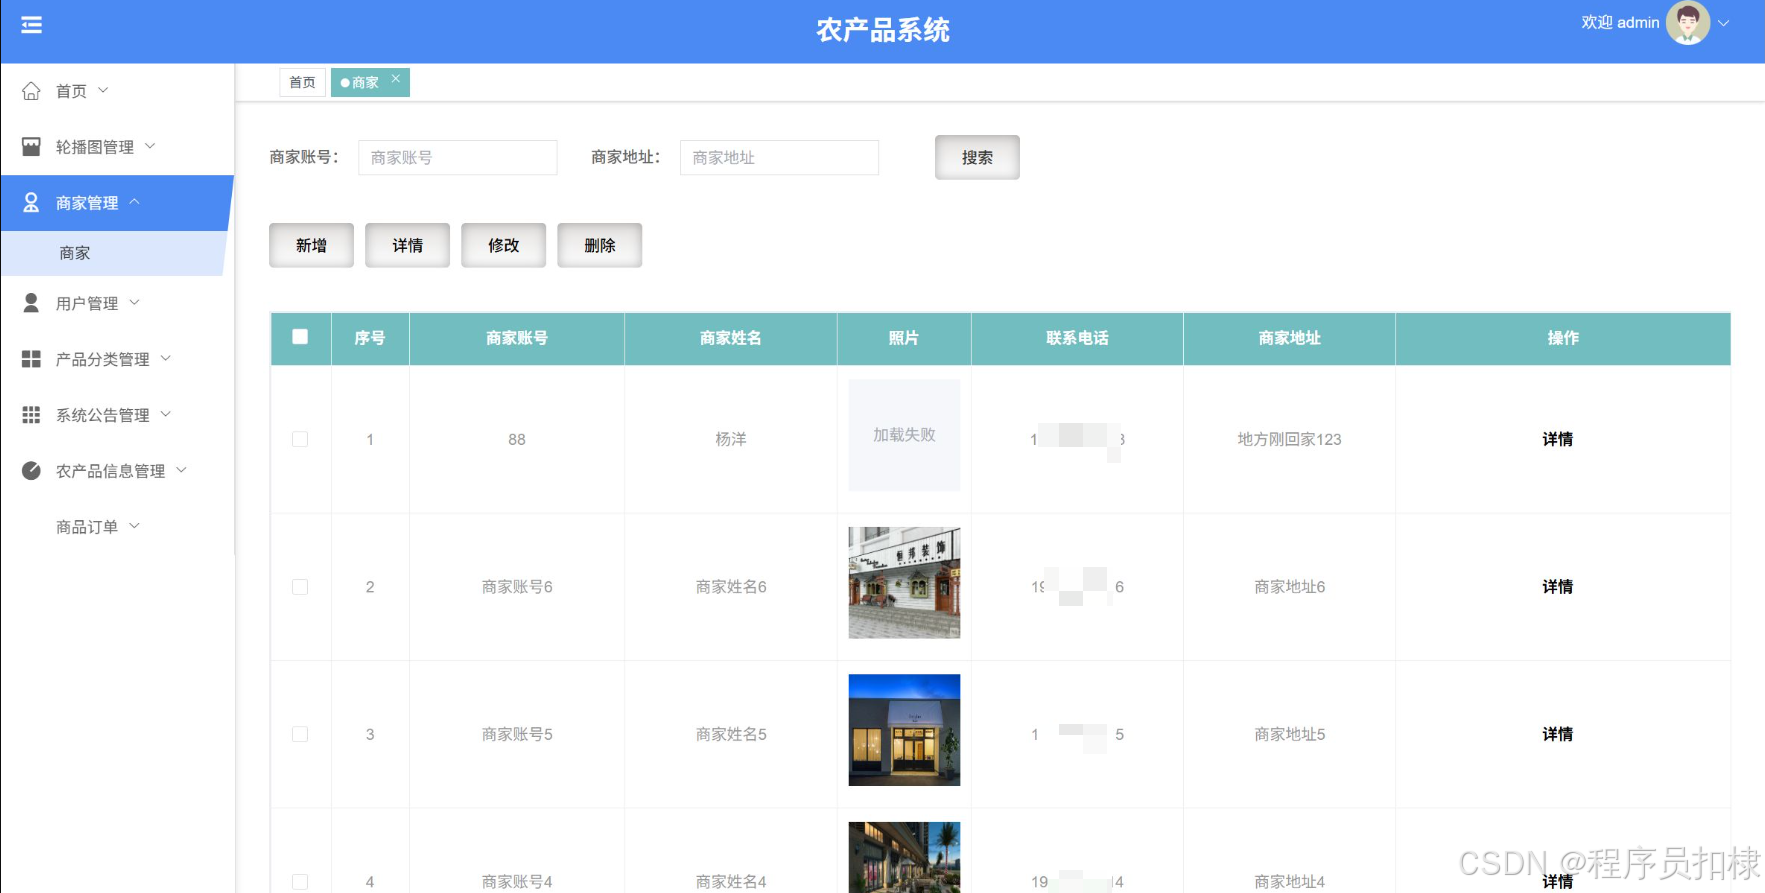Open the shop photo for 商家姓名4
The width and height of the screenshot is (1765, 893).
click(904, 857)
